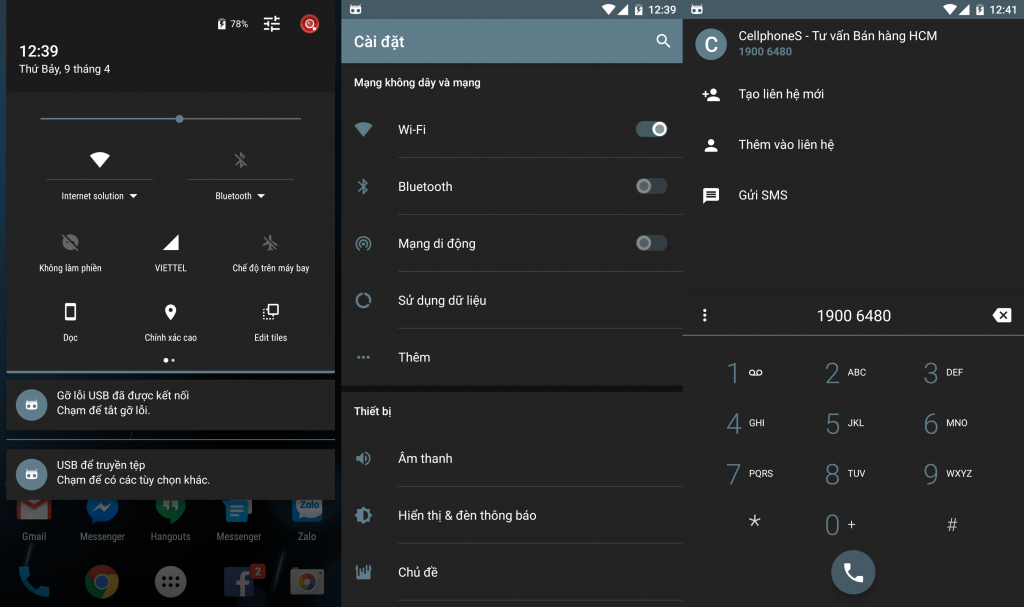
Task: Tap the Không làm phiền tile
Action: pos(70,243)
